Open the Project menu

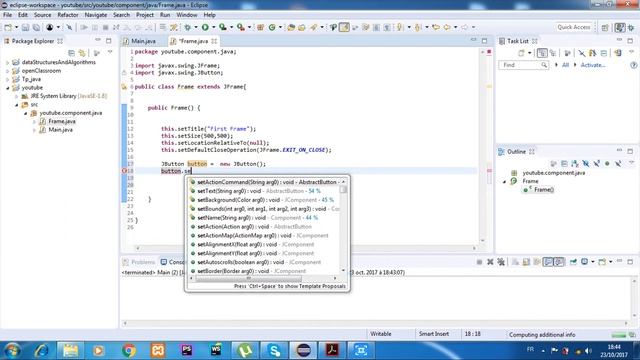pos(145,15)
